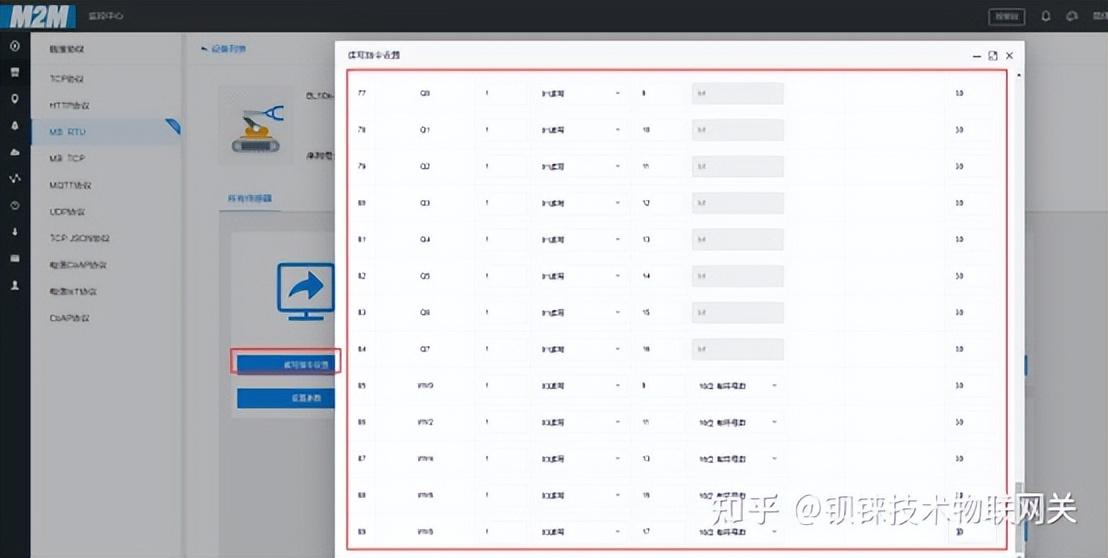Click the name field in row 86
This screenshot has height=558, width=1108.
pos(425,422)
